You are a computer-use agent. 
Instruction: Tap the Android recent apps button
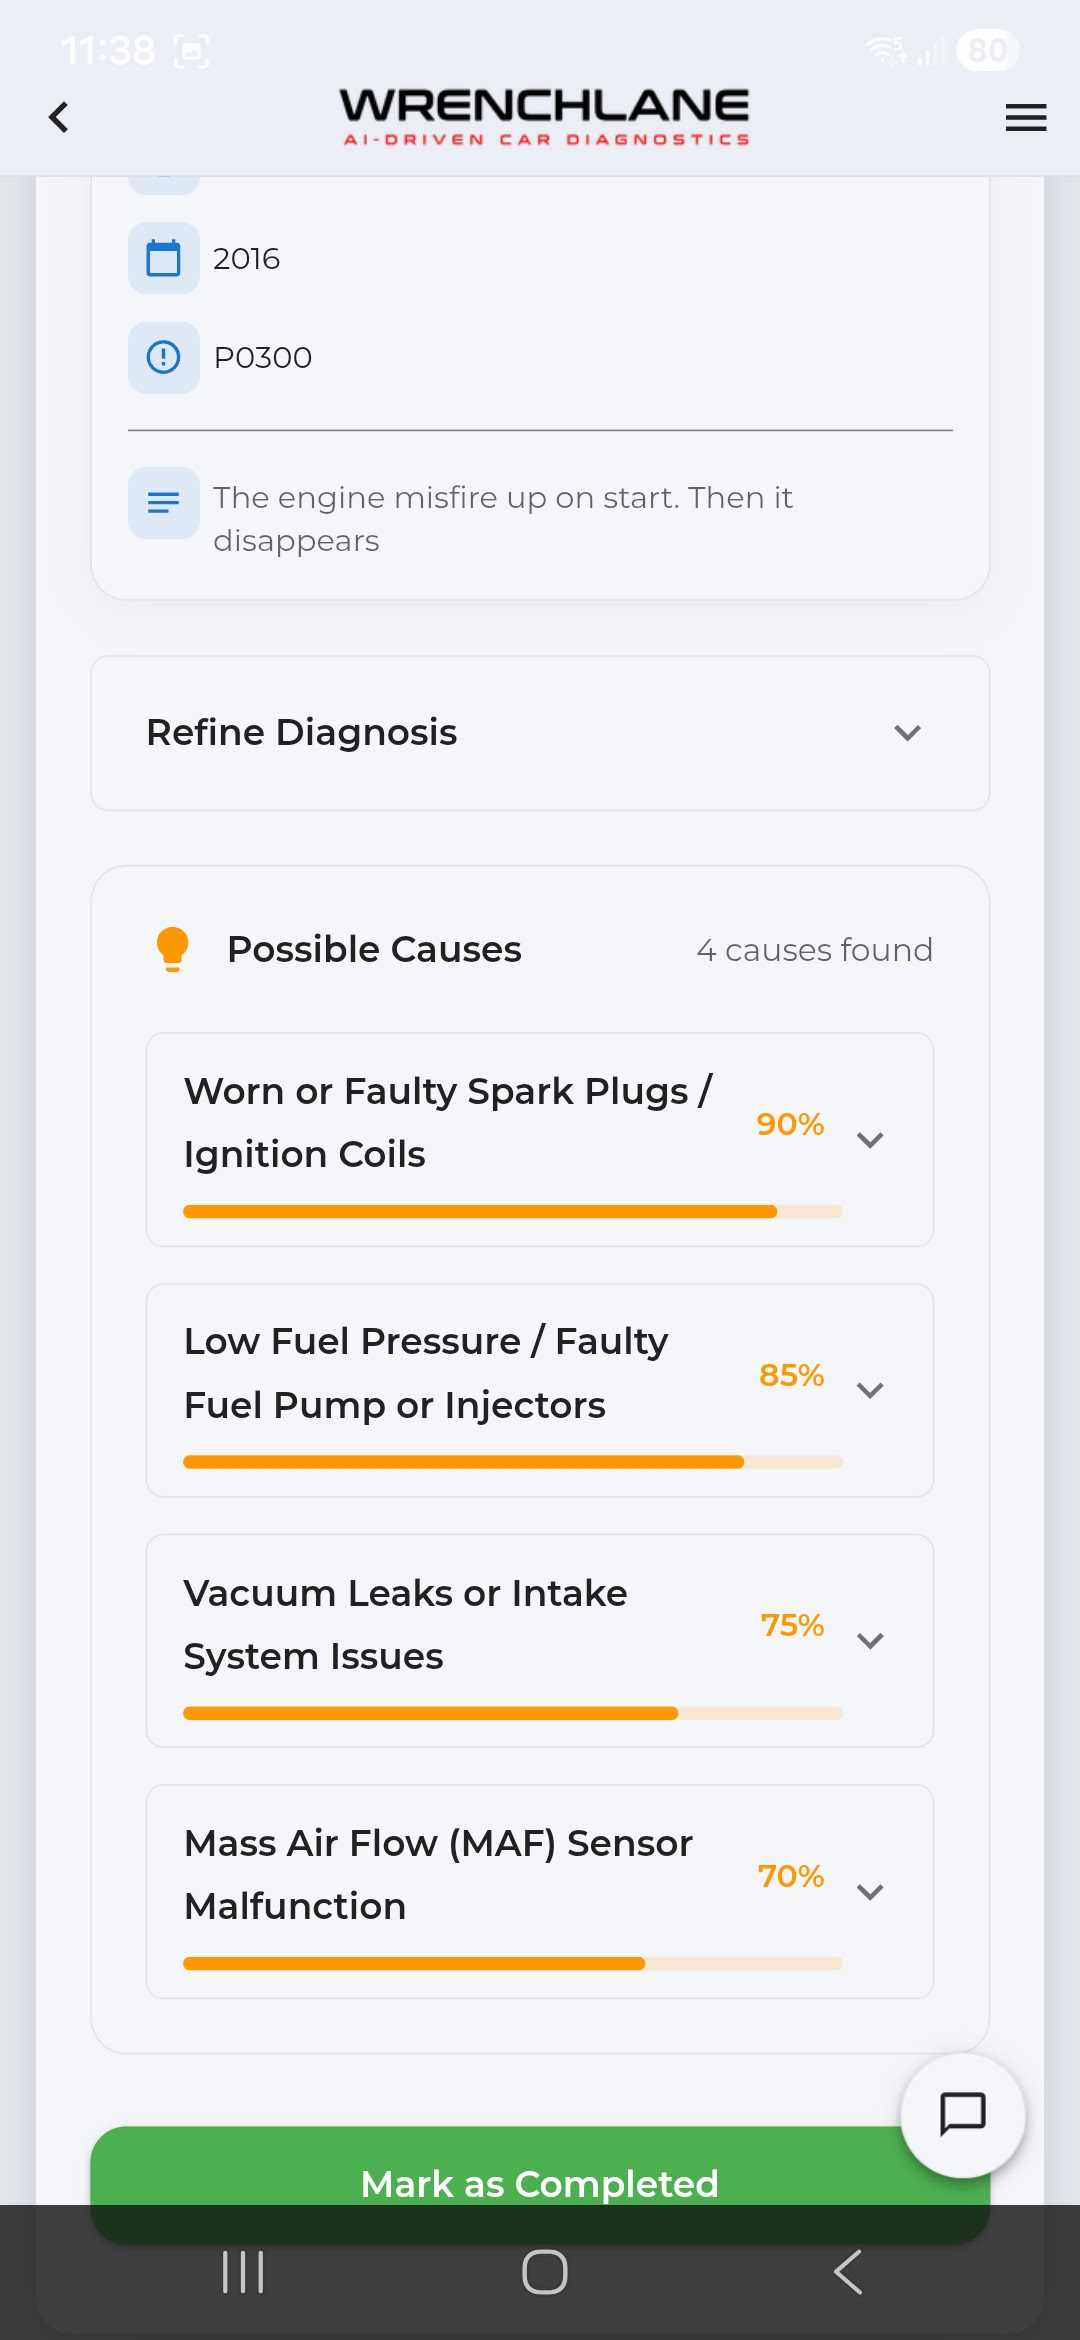(x=243, y=2272)
